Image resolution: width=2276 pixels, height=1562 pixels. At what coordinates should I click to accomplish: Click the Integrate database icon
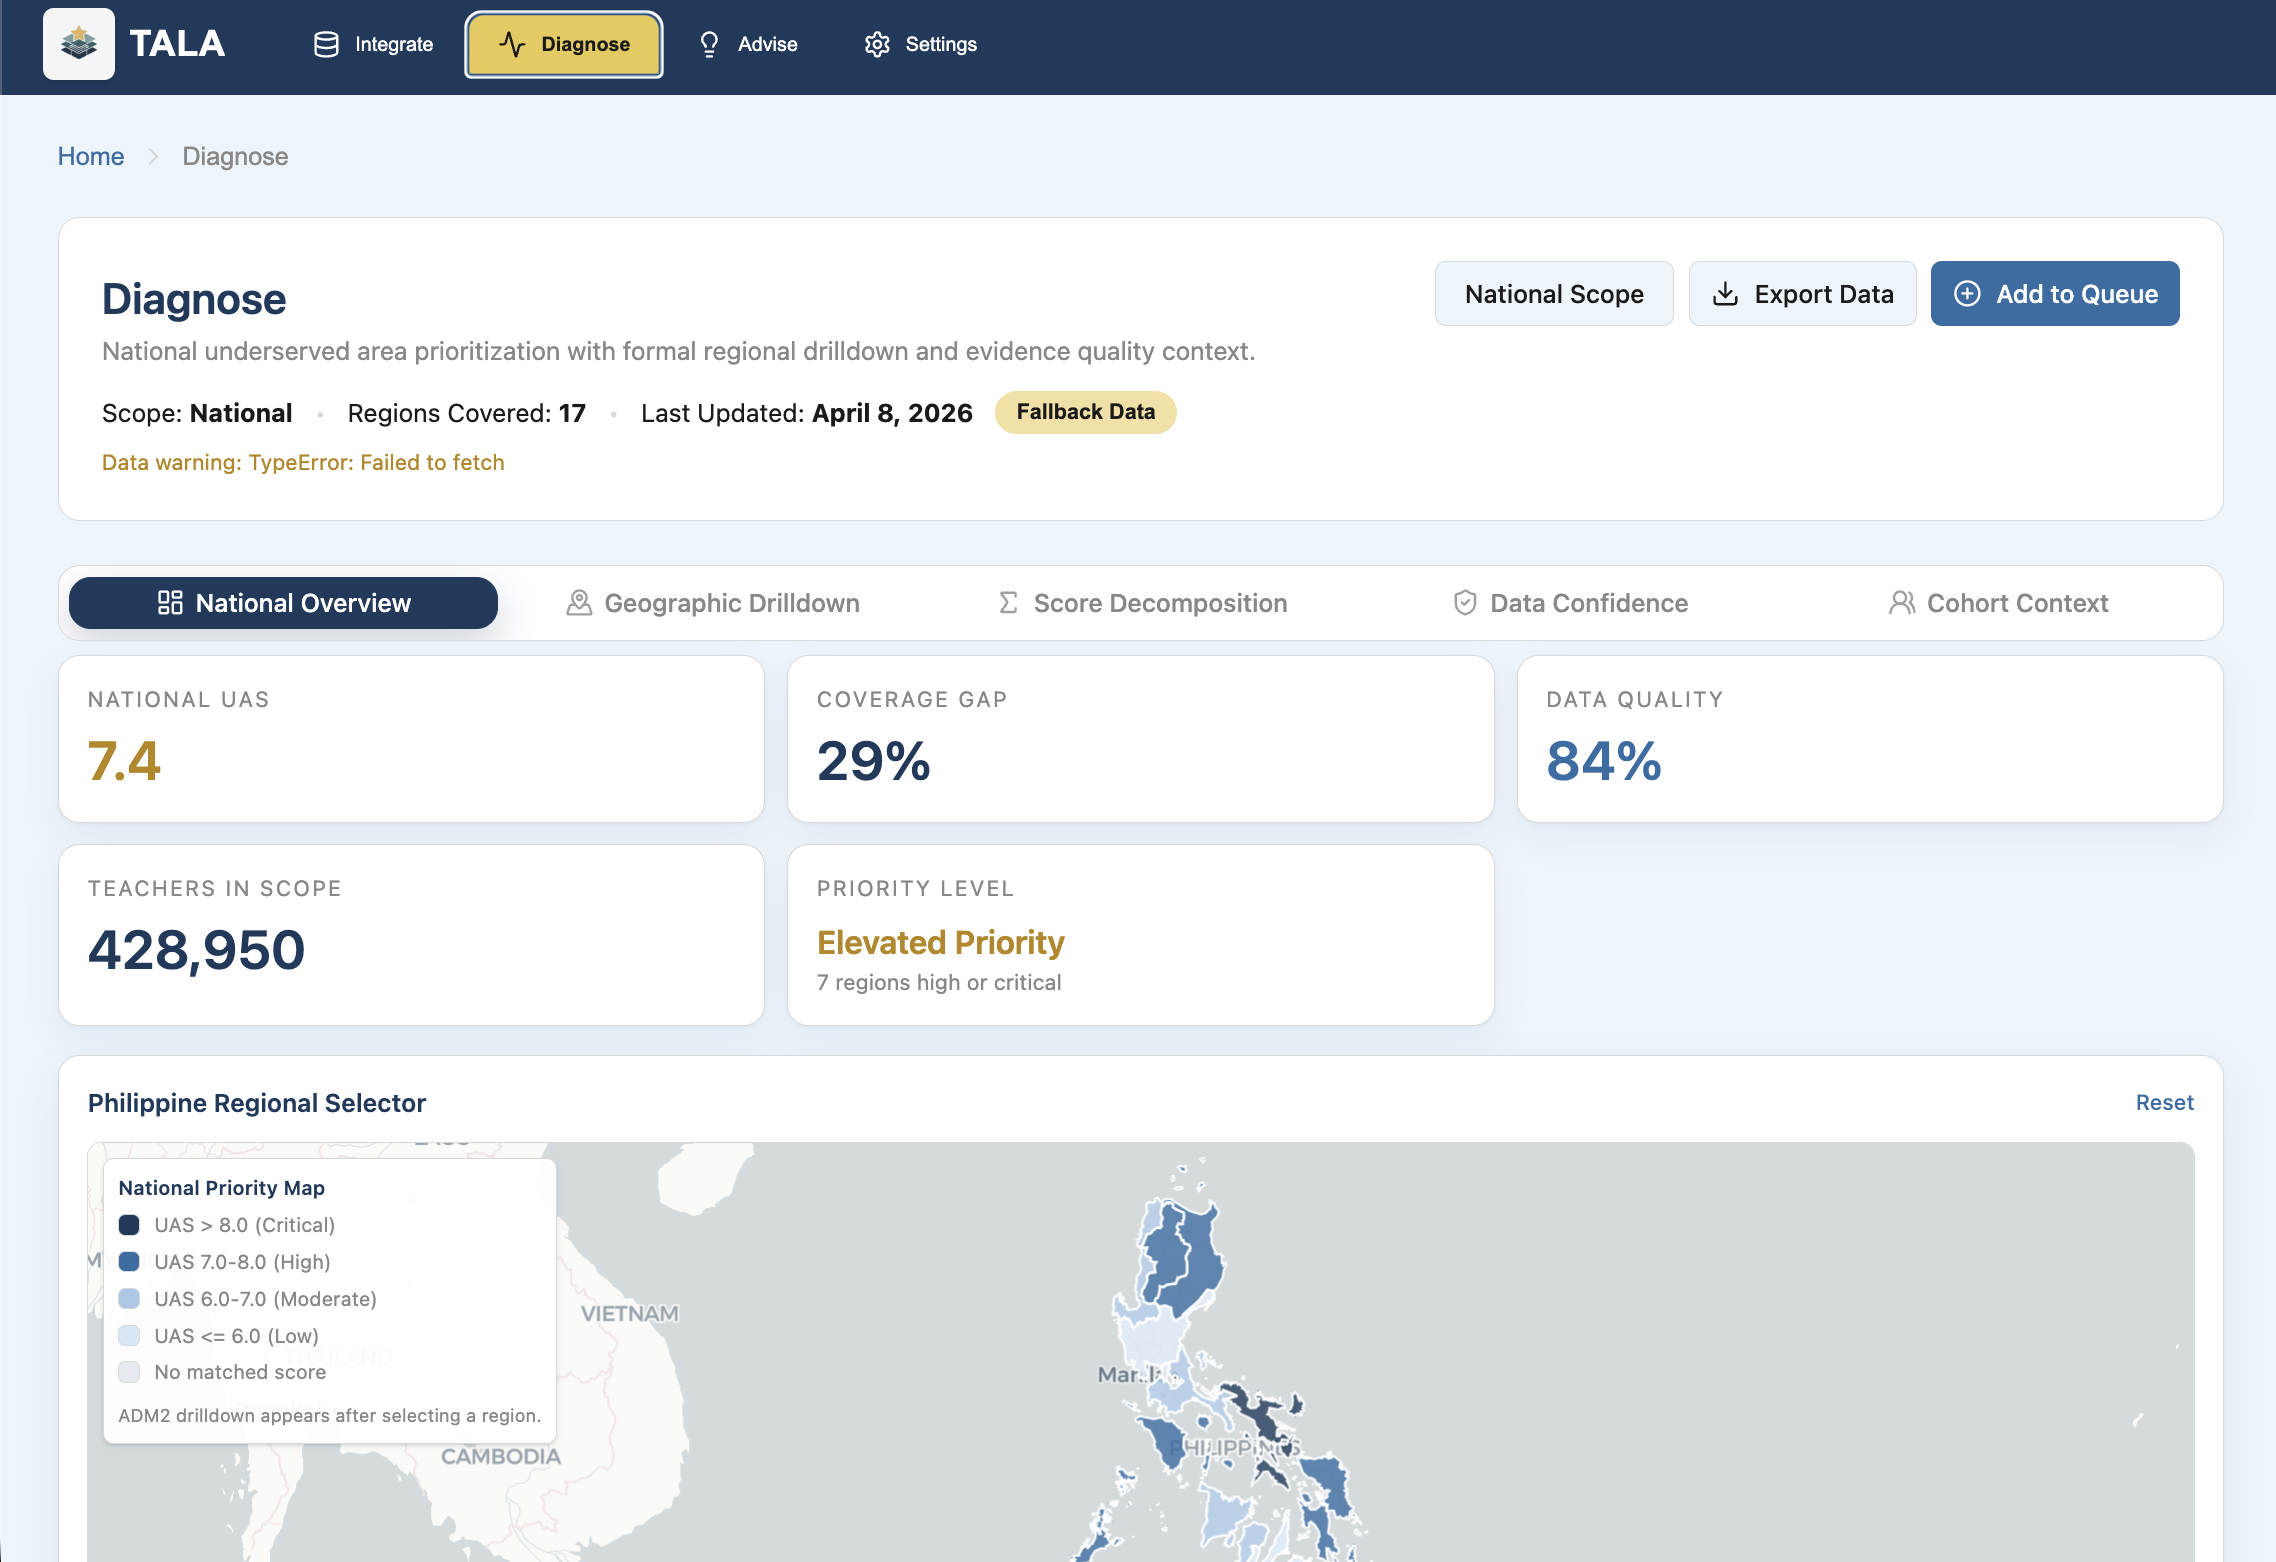pyautogui.click(x=326, y=44)
